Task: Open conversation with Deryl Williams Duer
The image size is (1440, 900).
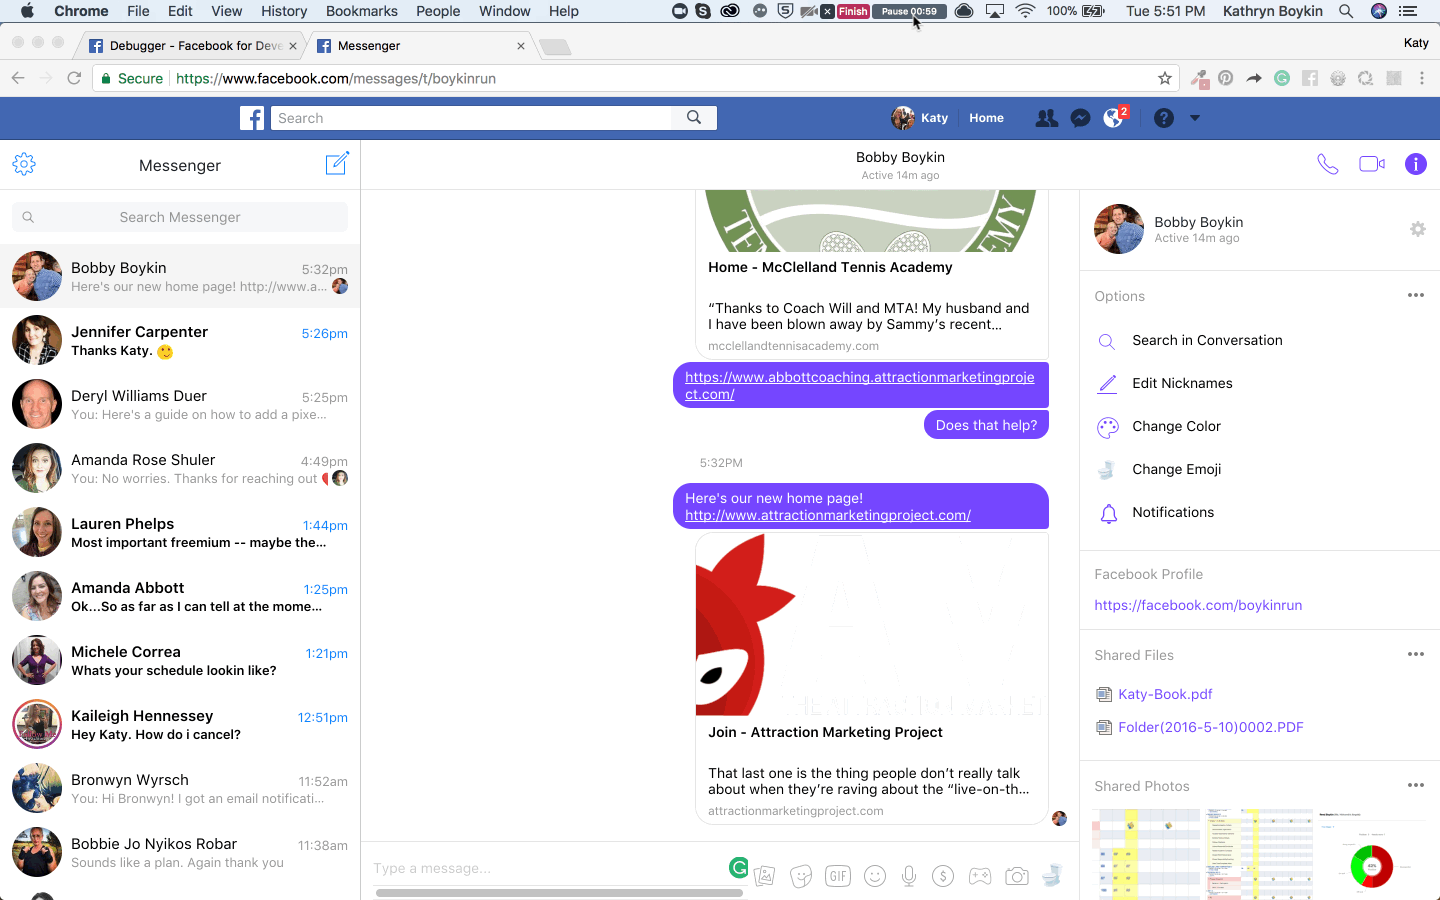Action: point(180,404)
